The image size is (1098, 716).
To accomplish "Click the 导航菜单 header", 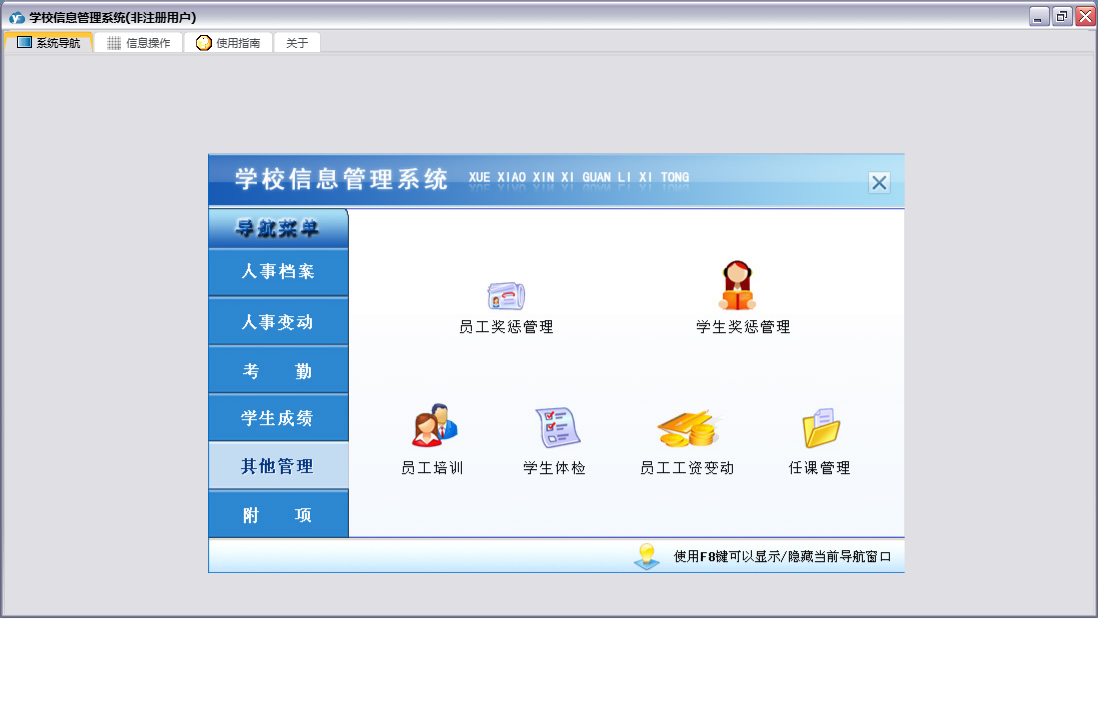I will 278,228.
